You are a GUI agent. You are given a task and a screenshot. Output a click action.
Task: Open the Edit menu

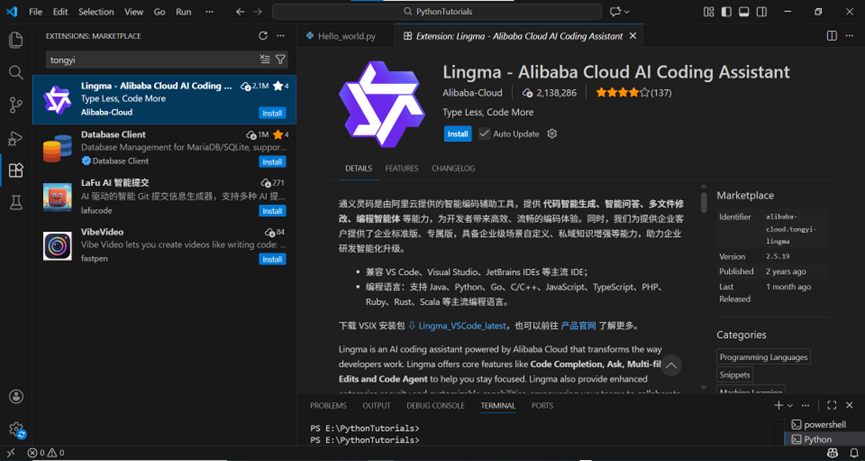coord(61,12)
